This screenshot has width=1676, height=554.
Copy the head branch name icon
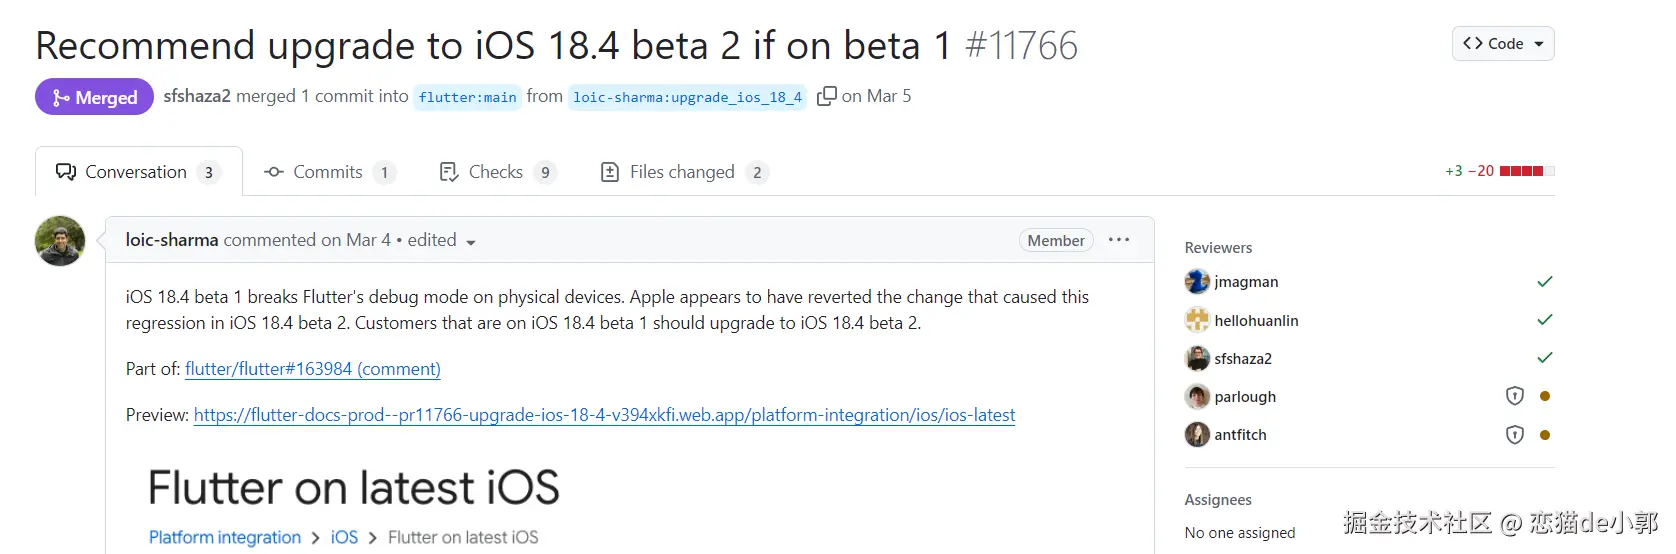click(x=826, y=96)
